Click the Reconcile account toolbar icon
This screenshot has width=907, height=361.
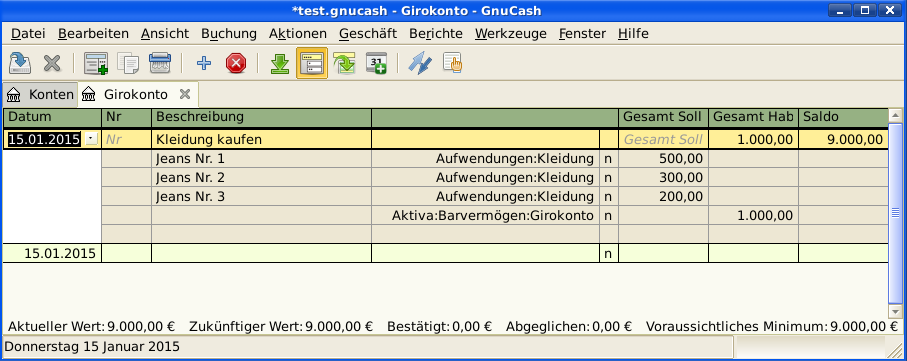pyautogui.click(x=453, y=63)
